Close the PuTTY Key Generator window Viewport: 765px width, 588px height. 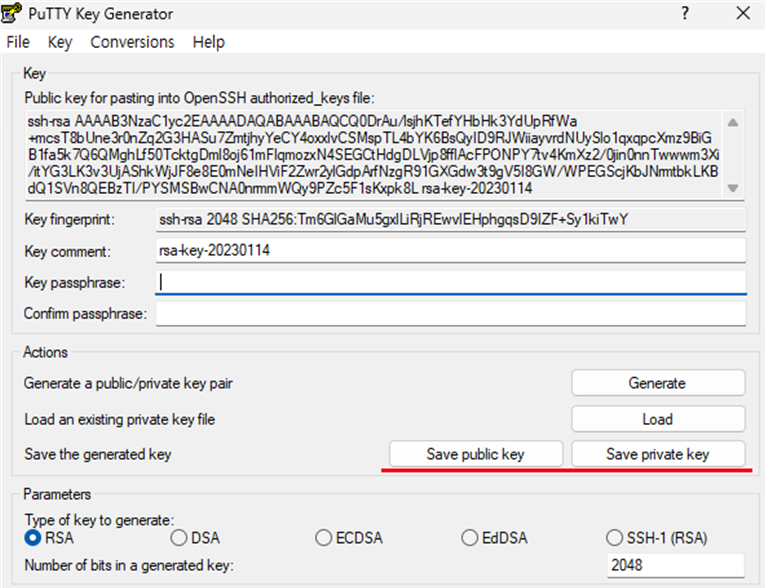click(x=743, y=13)
